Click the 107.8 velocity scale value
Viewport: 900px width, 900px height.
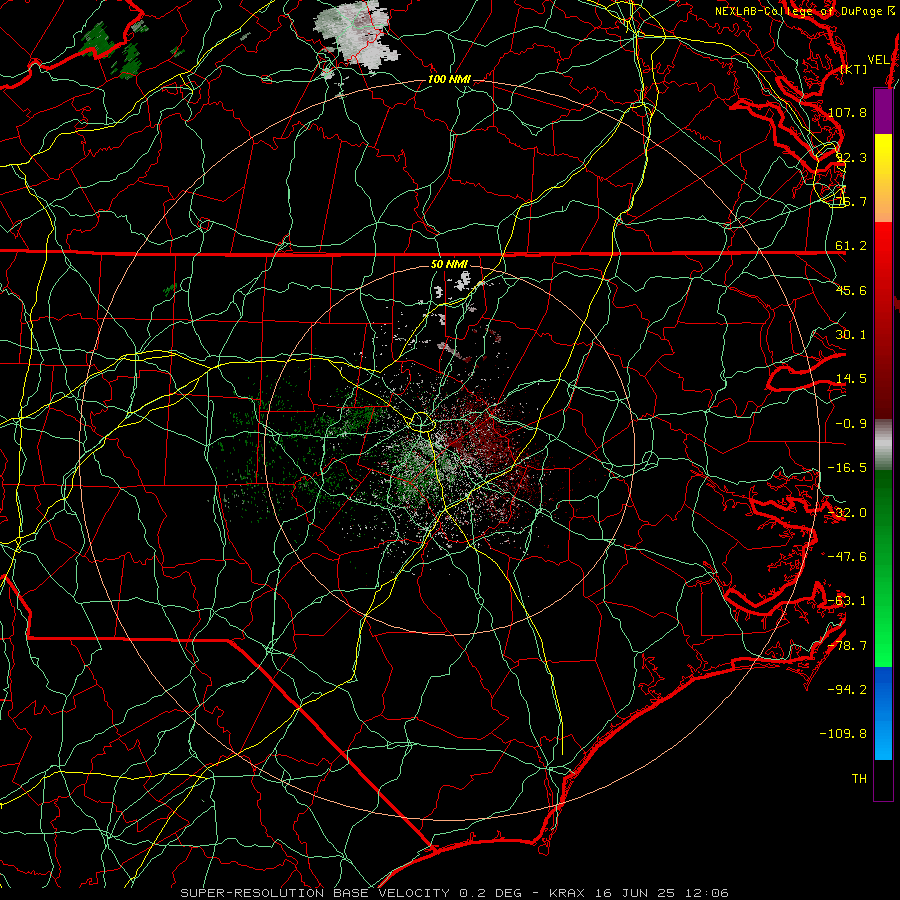pos(847,112)
